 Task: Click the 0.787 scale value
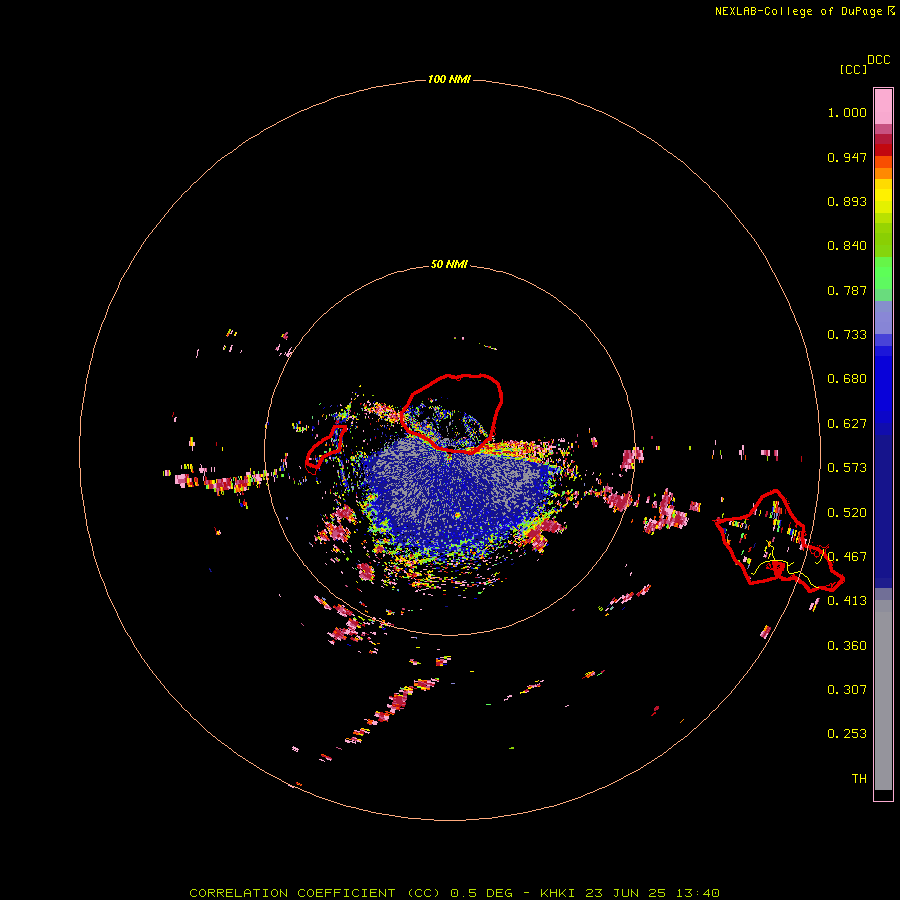coord(847,290)
